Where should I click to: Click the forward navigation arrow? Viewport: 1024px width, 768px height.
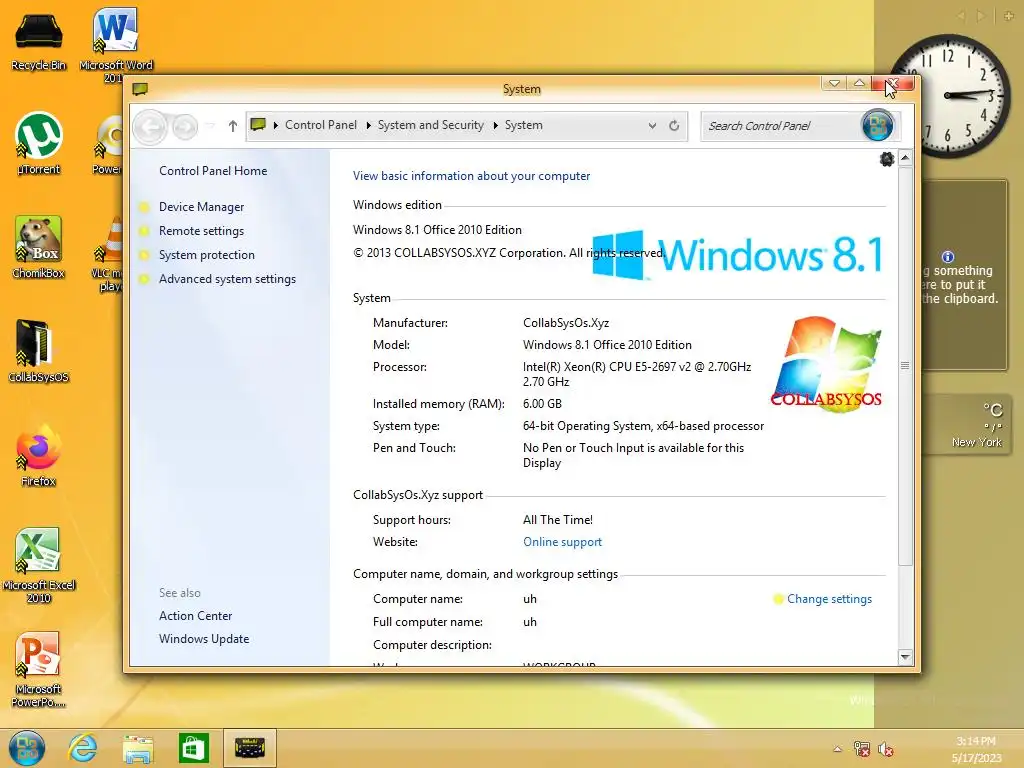coord(185,126)
